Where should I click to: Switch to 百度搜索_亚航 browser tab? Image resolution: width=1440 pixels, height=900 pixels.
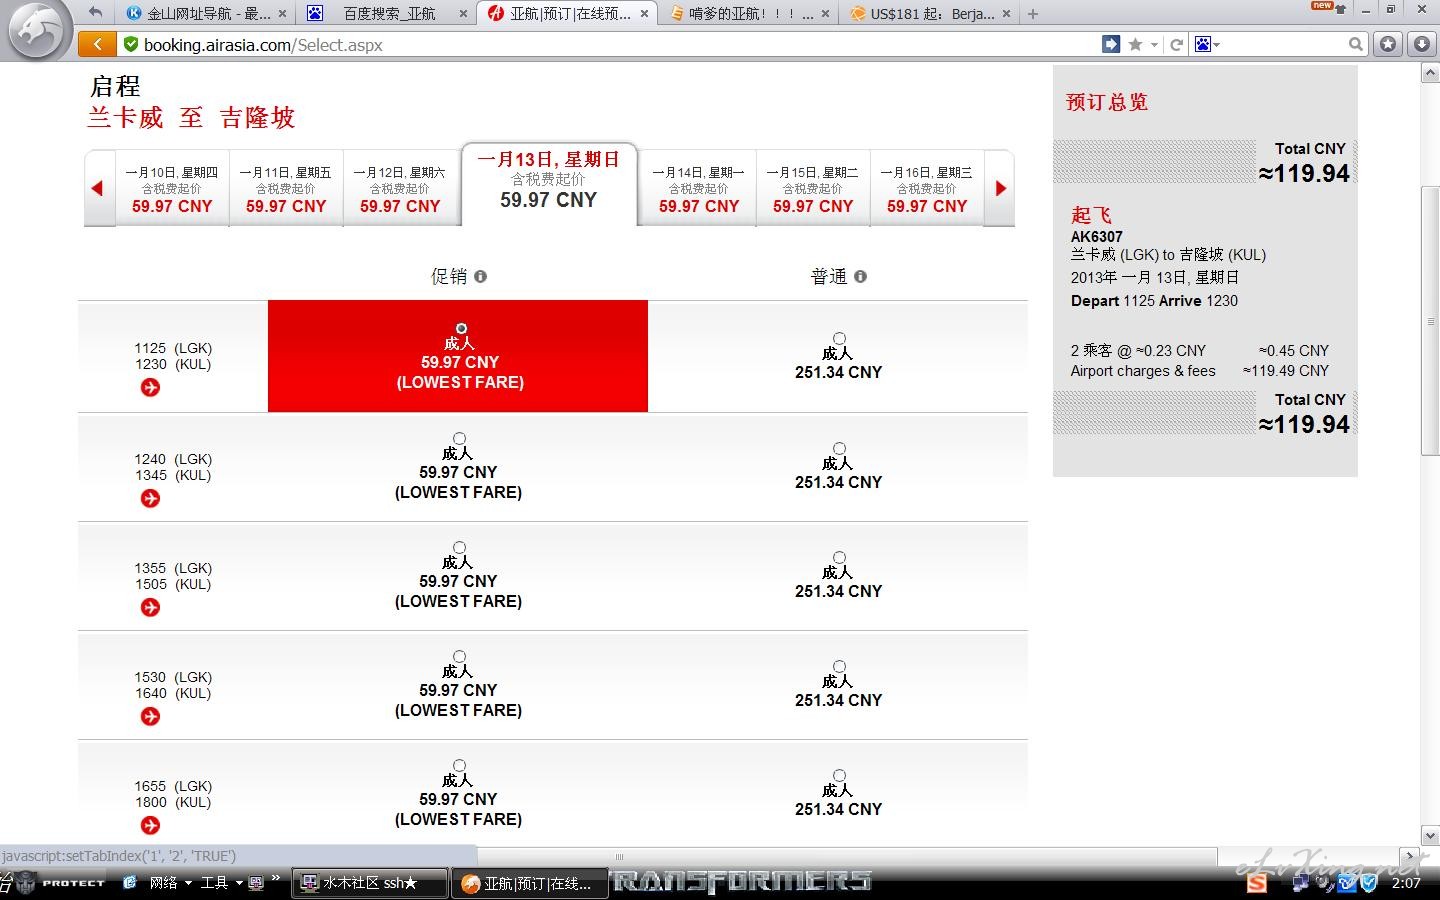click(388, 14)
